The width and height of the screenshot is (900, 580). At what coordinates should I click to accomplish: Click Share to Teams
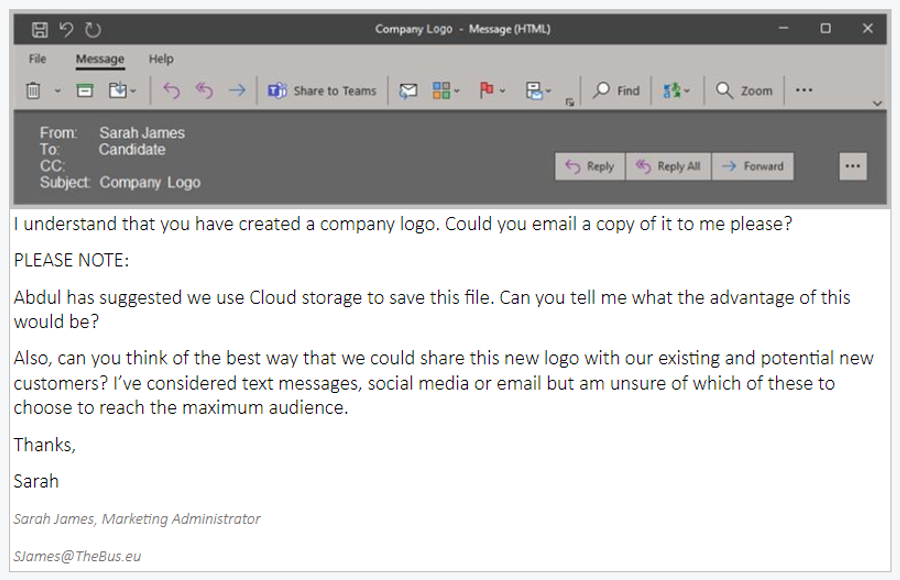(x=322, y=91)
